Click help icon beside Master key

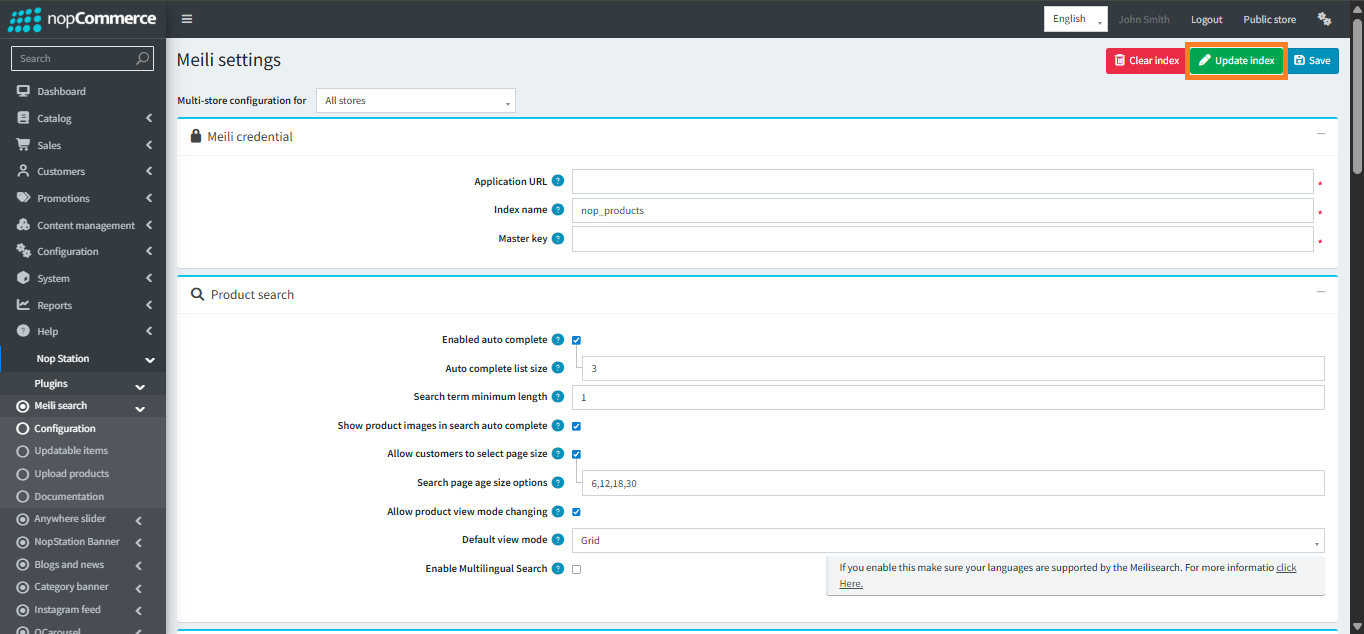(x=558, y=239)
